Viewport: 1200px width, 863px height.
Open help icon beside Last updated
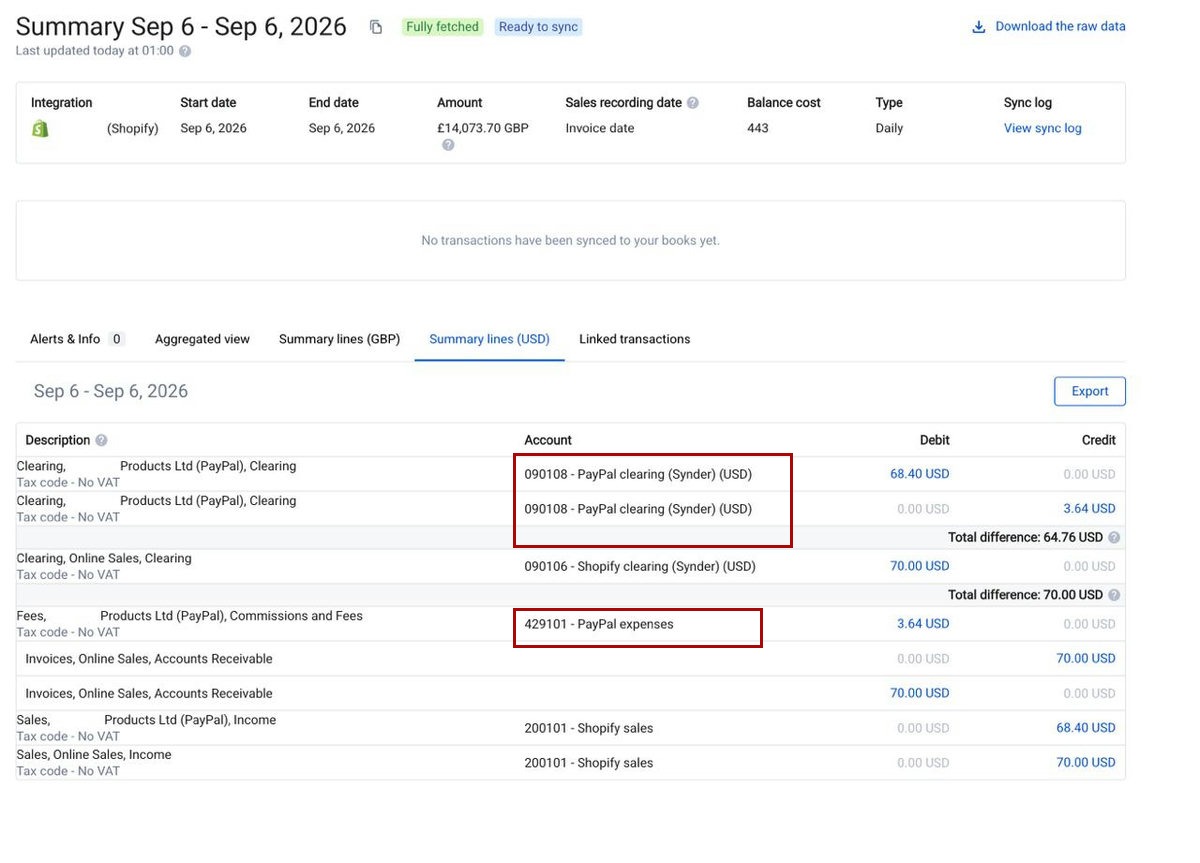tap(185, 51)
